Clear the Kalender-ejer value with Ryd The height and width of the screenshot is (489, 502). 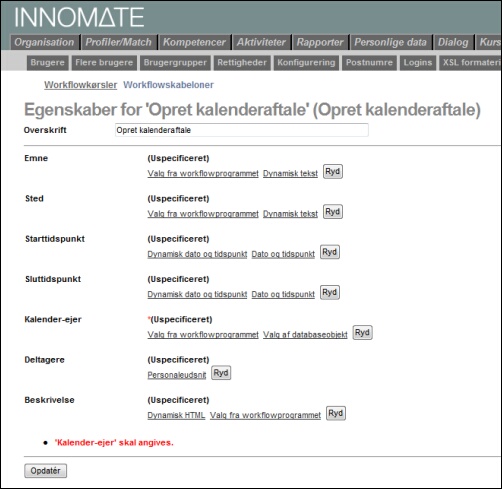click(362, 333)
